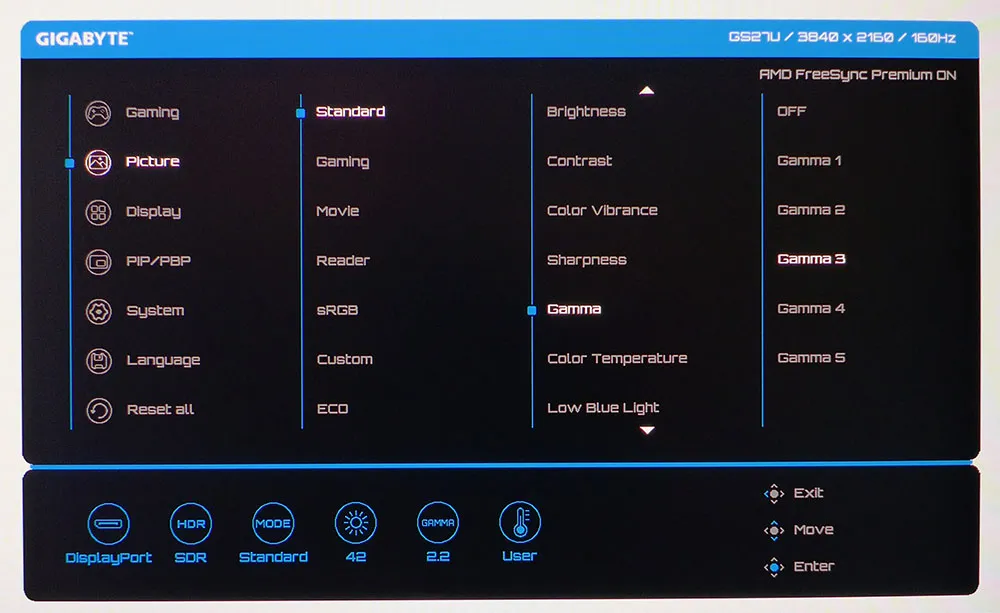The width and height of the screenshot is (1000, 613).
Task: Open the Low Blue Light setting
Action: (603, 408)
